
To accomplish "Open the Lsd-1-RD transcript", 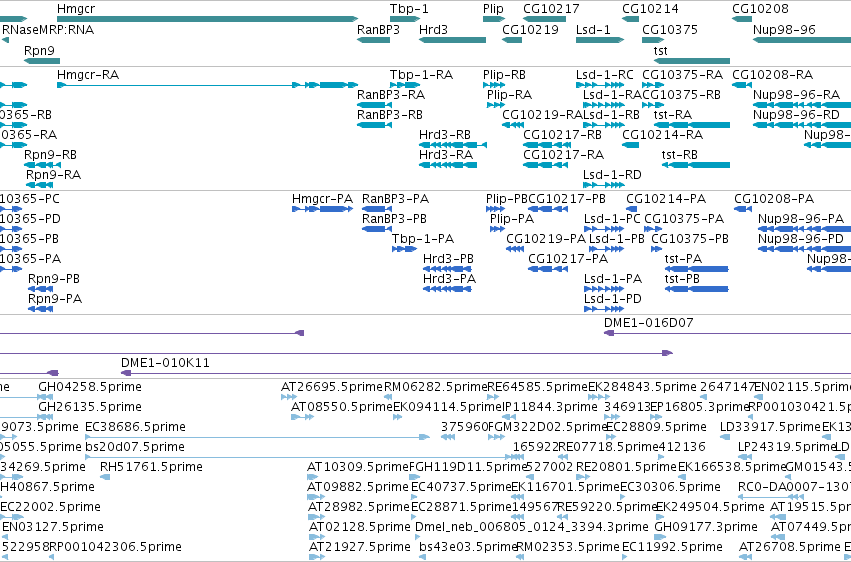I will (x=604, y=185).
